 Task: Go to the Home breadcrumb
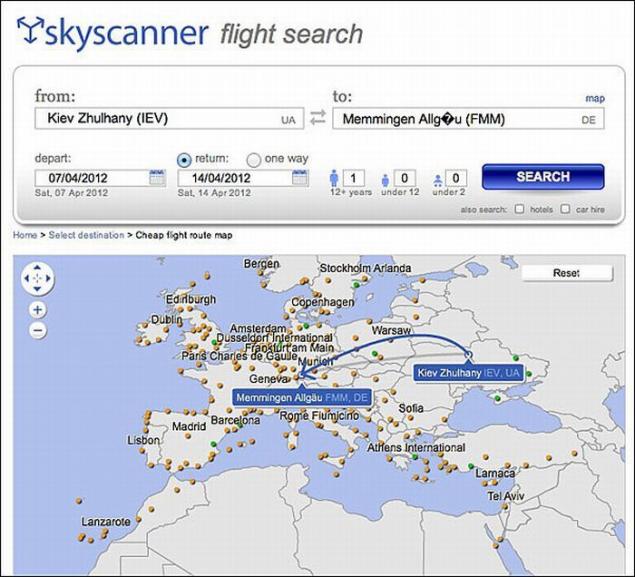pos(25,235)
